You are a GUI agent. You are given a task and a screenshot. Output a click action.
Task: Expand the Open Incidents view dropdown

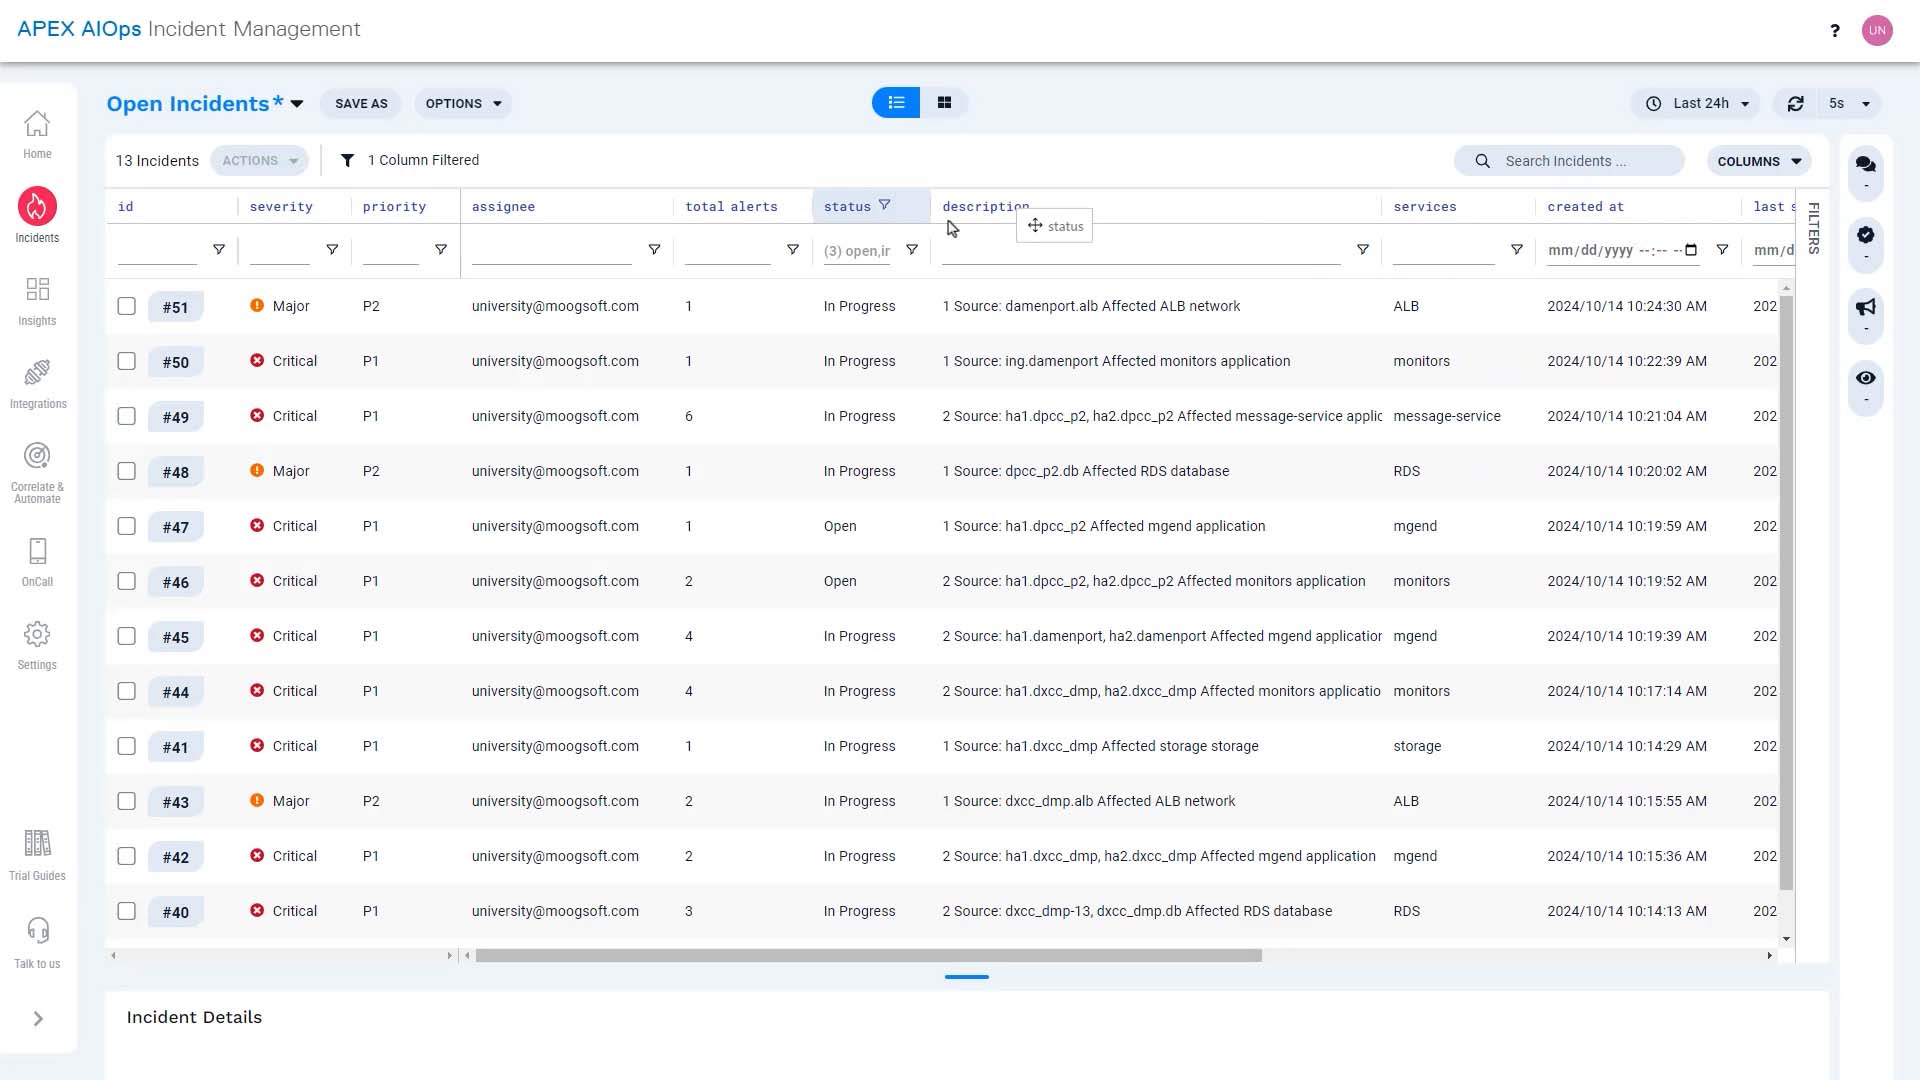(x=297, y=104)
